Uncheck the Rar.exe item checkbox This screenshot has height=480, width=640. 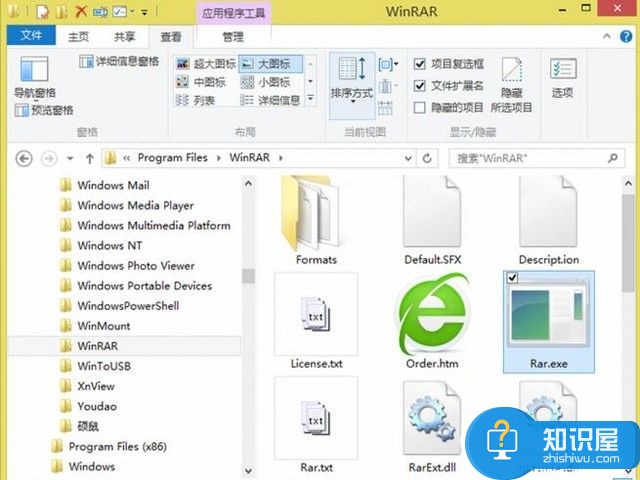click(x=512, y=278)
